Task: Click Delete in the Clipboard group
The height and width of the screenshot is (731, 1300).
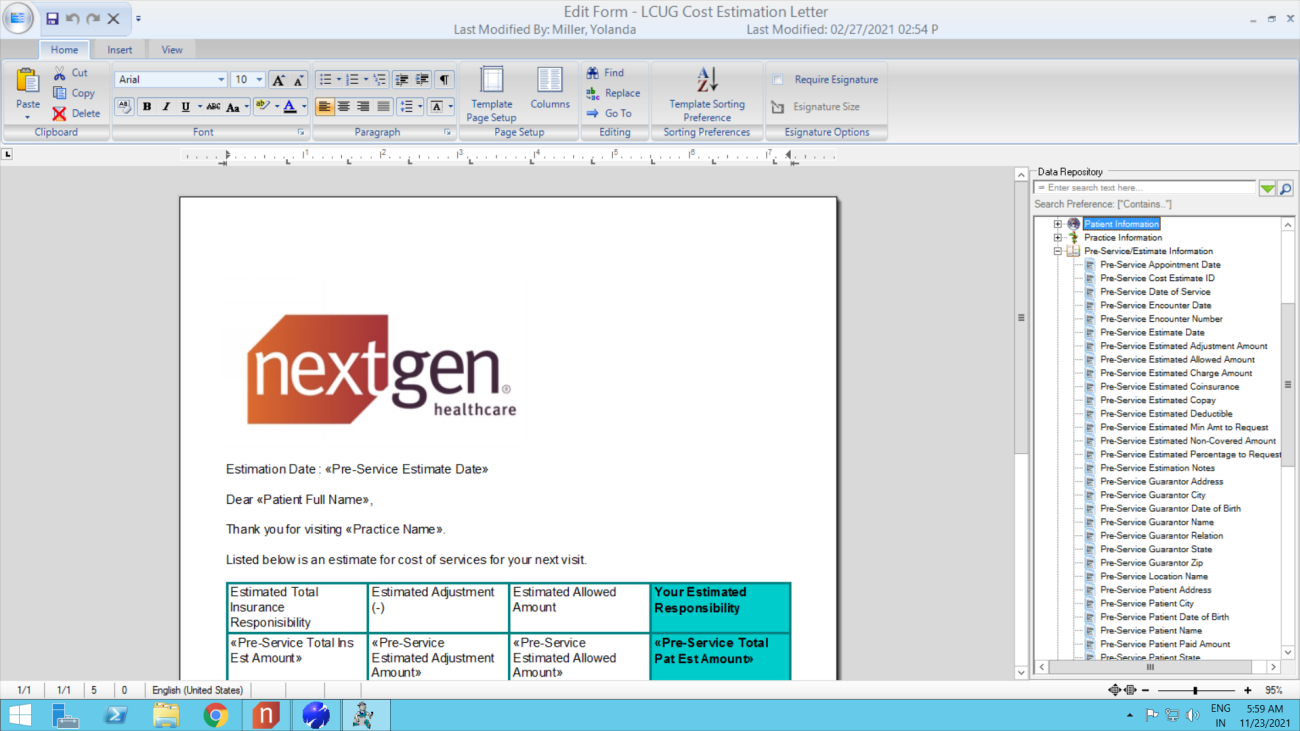Action: coord(76,113)
